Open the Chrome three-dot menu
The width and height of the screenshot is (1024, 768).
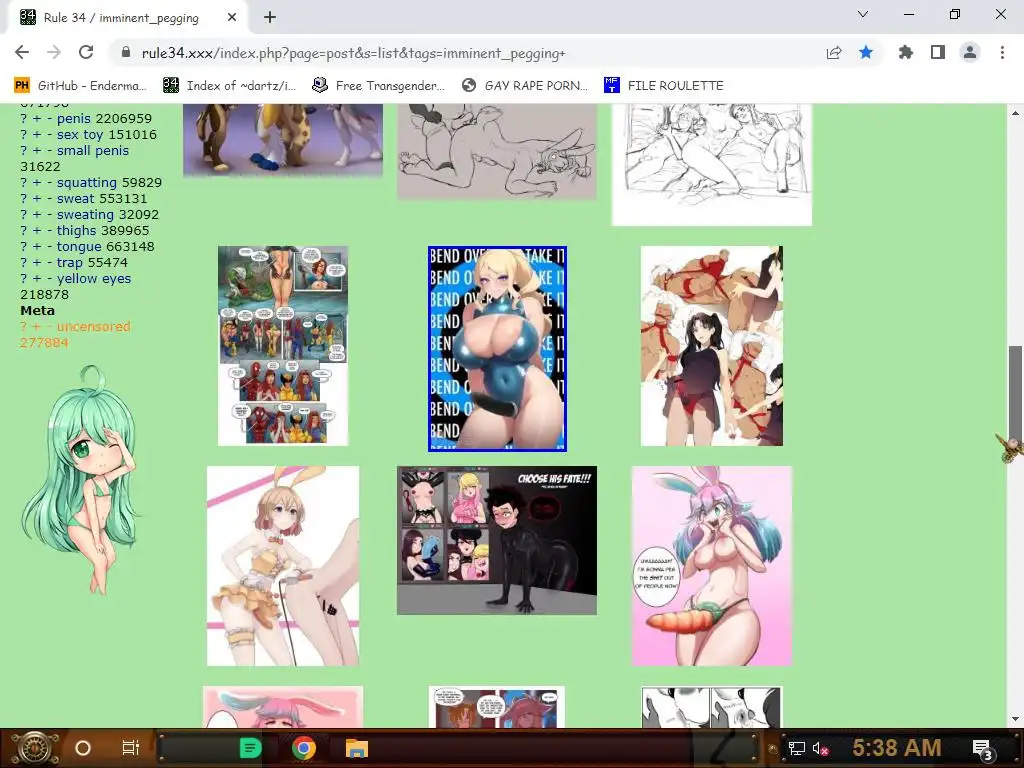click(1002, 52)
